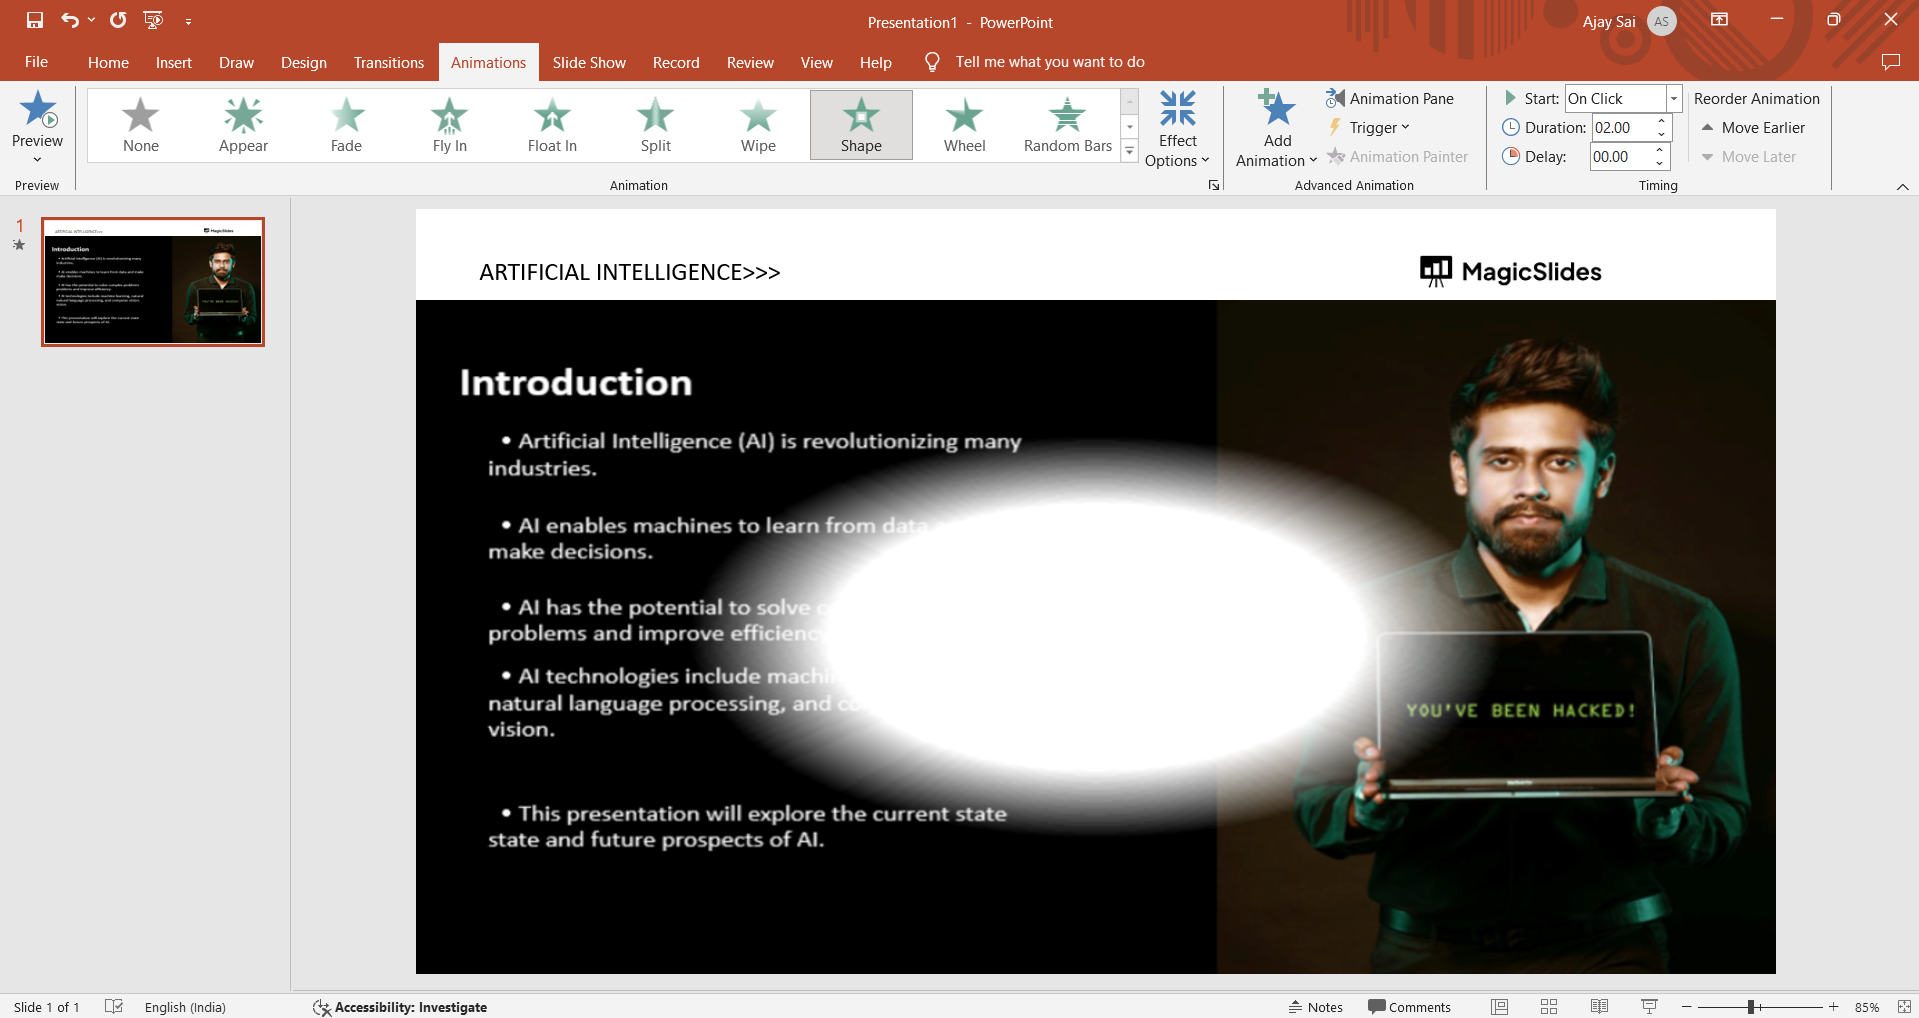Open the Transitions tab
Screen dimensions: 1919x1018
388,62
